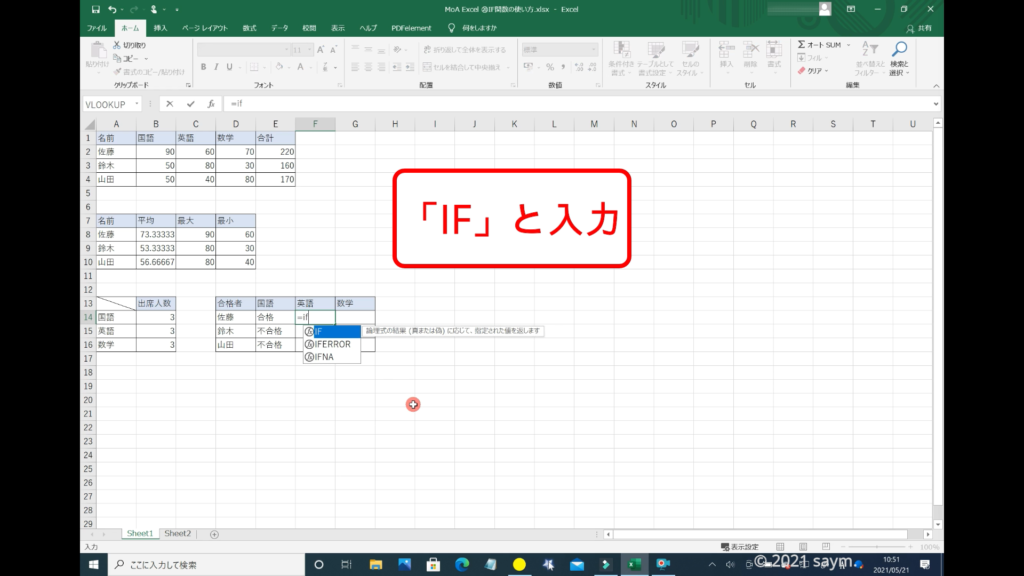The height and width of the screenshot is (576, 1024).
Task: Expand the formula bar with chevron
Action: [x=936, y=103]
